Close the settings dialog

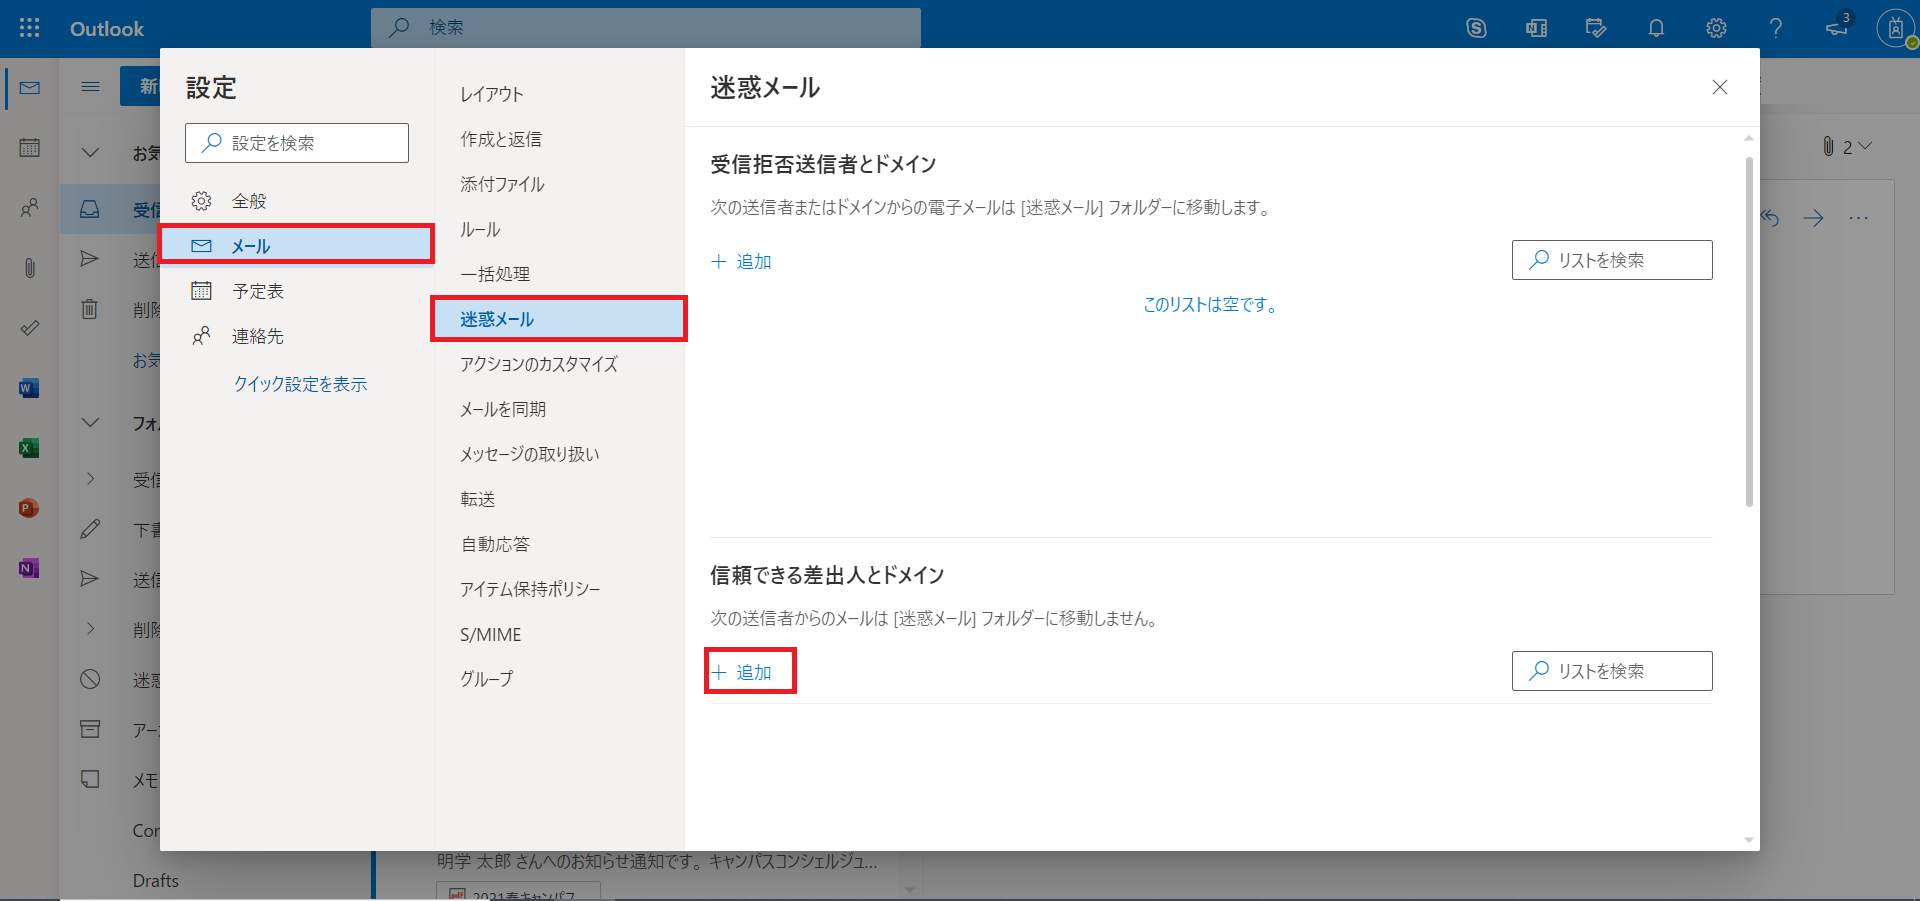(1719, 87)
